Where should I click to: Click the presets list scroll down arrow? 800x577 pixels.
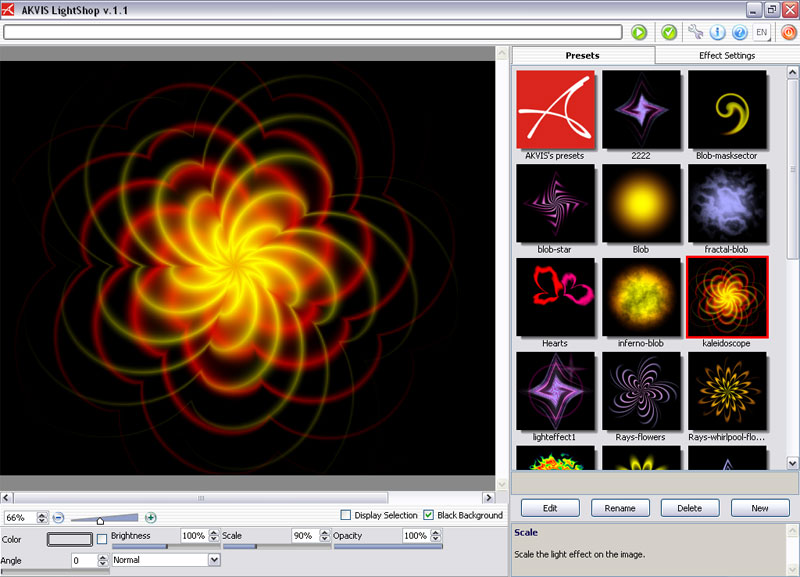792,463
